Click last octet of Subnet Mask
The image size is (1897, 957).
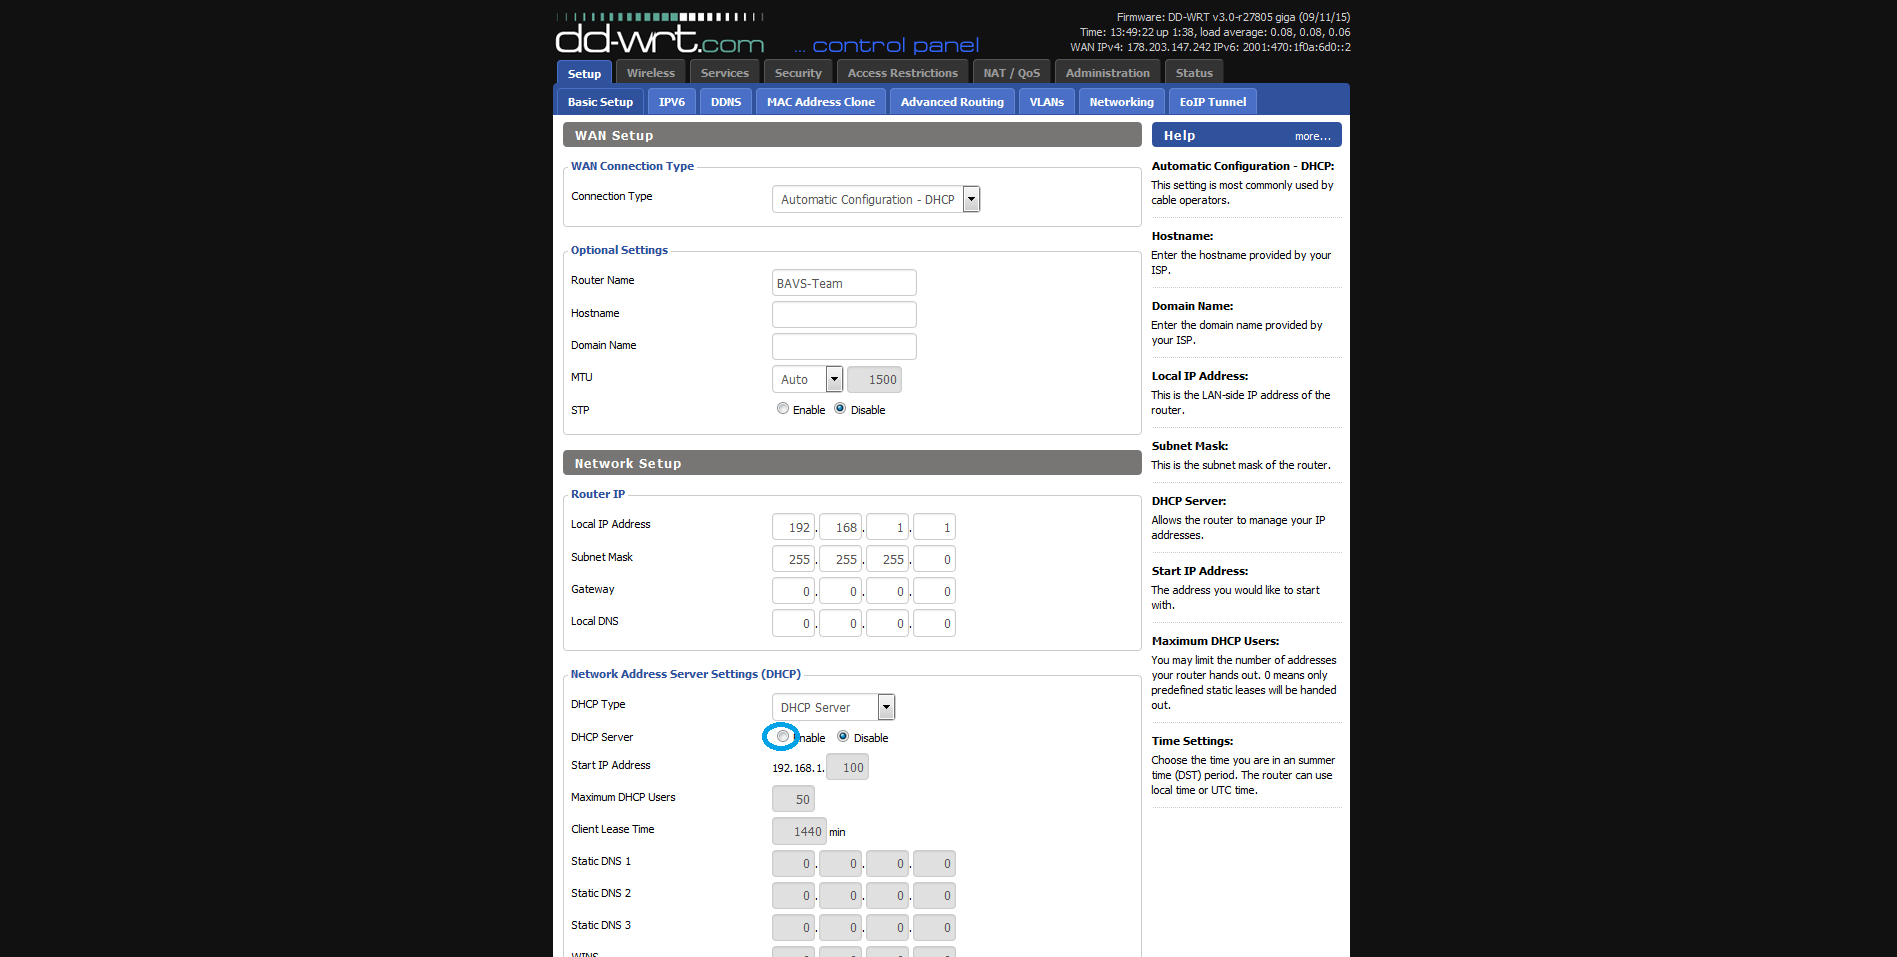934,559
